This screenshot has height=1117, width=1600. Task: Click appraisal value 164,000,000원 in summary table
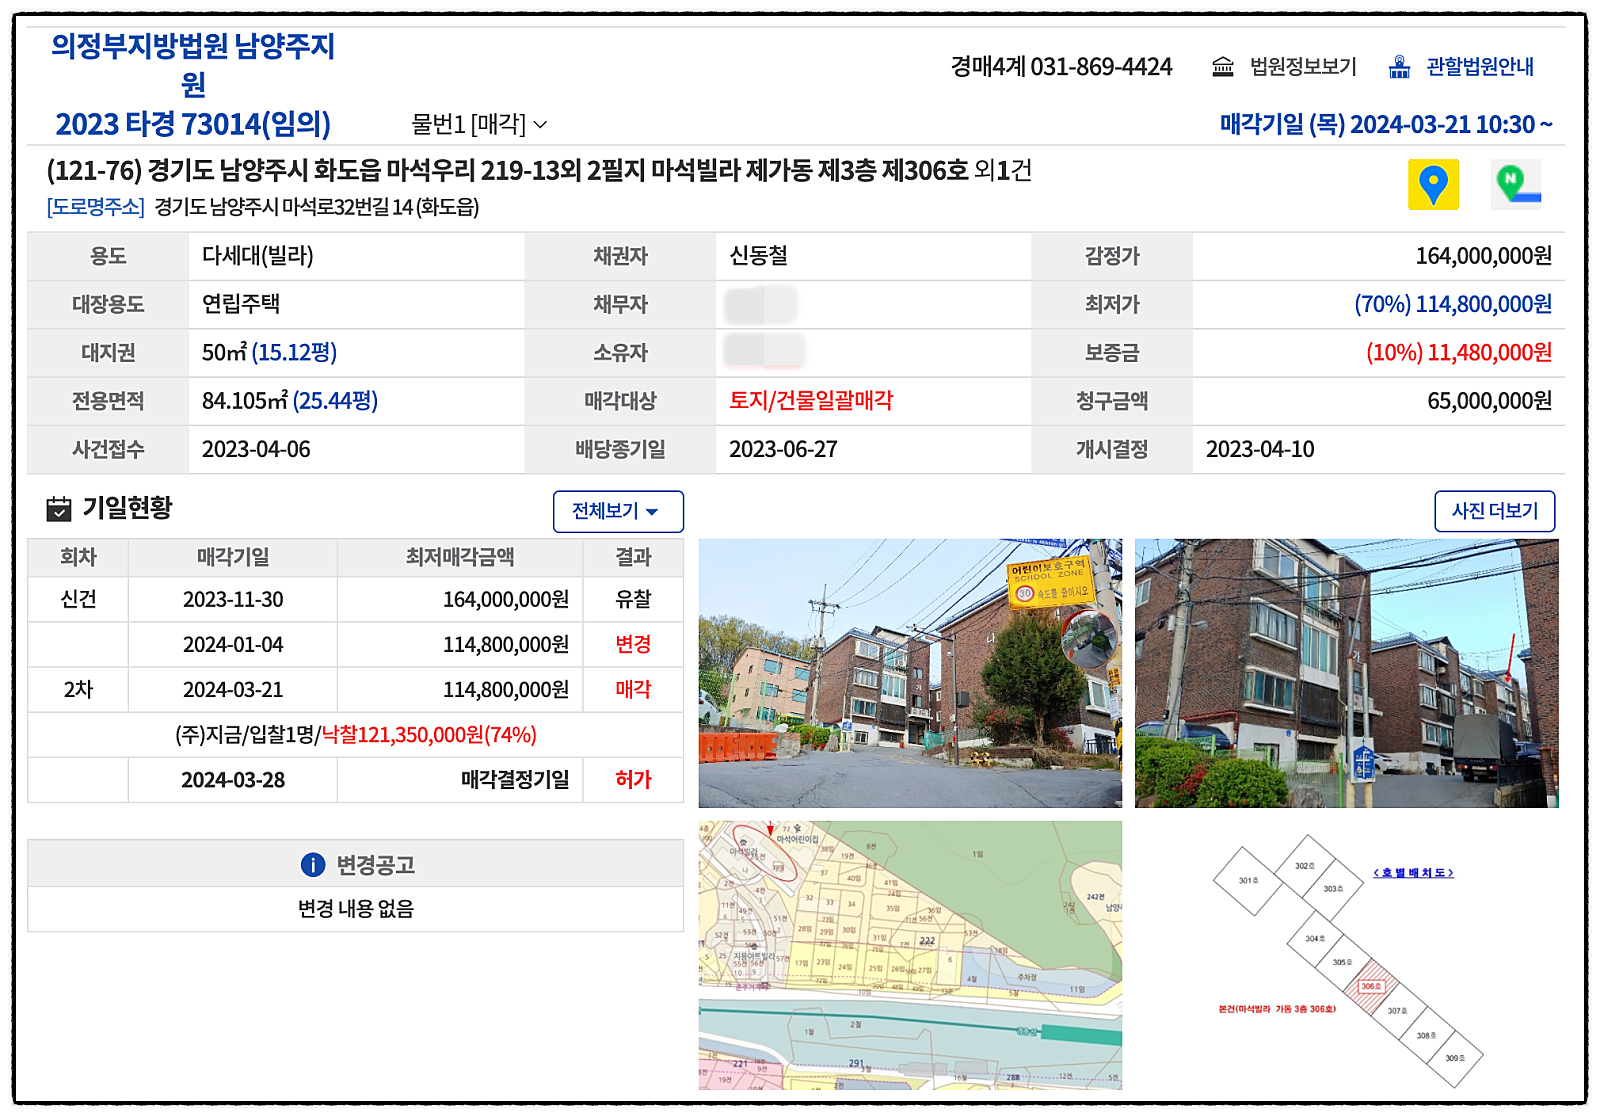click(1484, 256)
